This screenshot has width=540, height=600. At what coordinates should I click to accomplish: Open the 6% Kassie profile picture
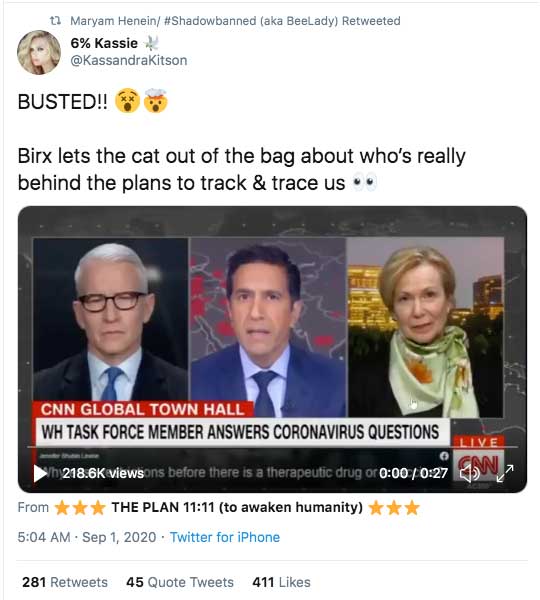[x=39, y=52]
